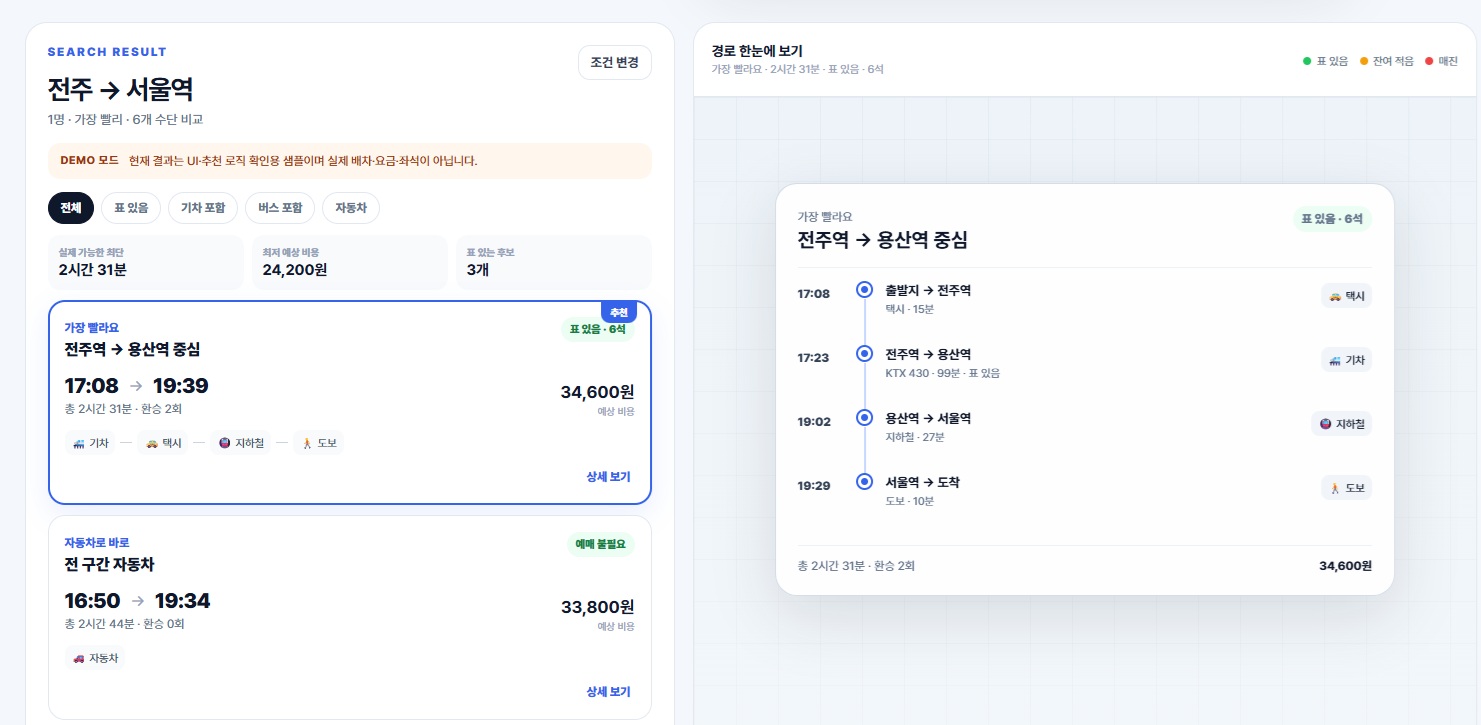Screen dimensions: 1481x725
Task: Click the 최저 예상 비용 24,200원 stat
Action: click(x=350, y=262)
